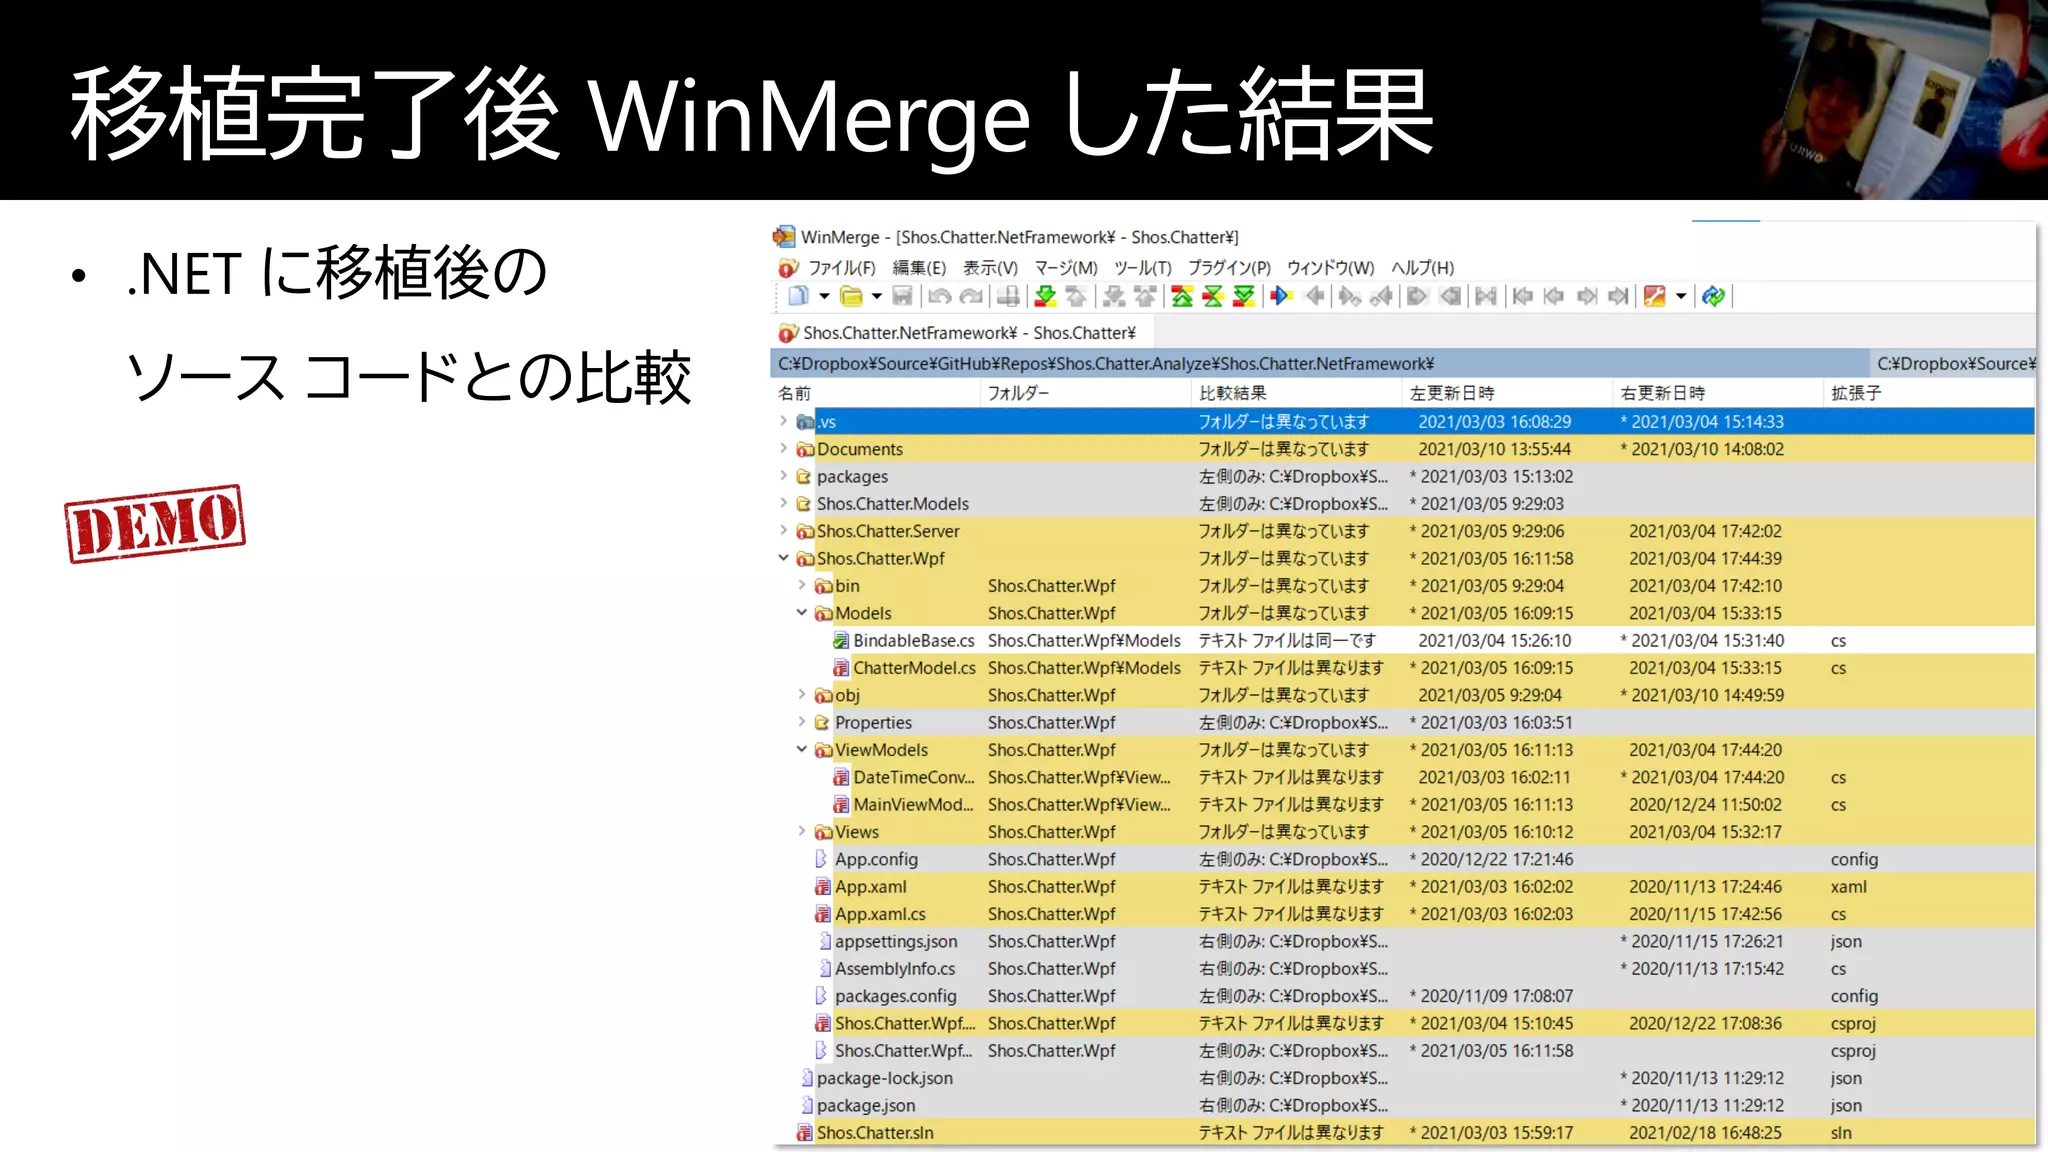The height and width of the screenshot is (1152, 2048).
Task: Click the New document toolbar icon
Action: click(798, 296)
